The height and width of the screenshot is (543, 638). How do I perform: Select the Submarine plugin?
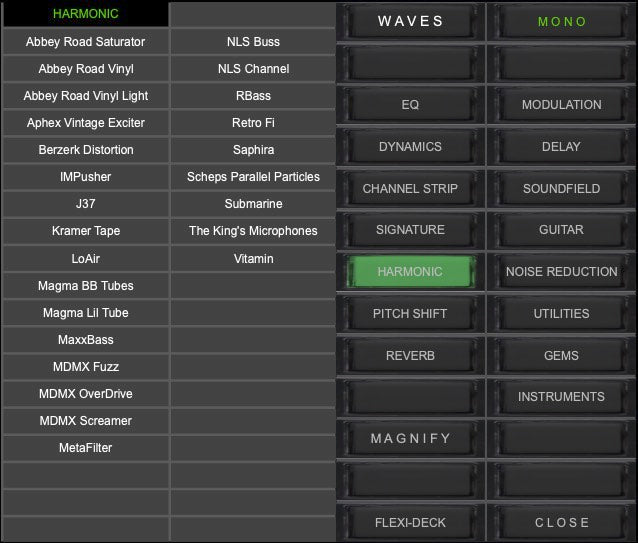pyautogui.click(x=253, y=204)
